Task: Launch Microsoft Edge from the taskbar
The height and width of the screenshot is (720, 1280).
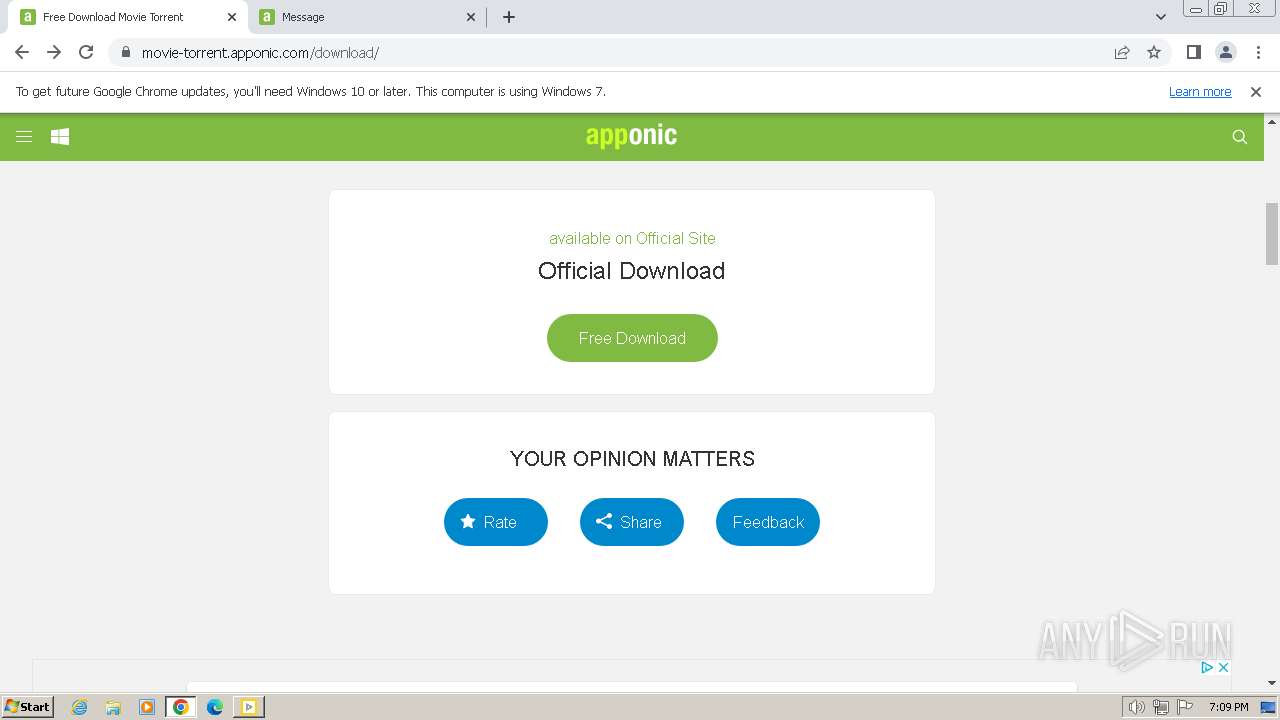Action: [215, 707]
